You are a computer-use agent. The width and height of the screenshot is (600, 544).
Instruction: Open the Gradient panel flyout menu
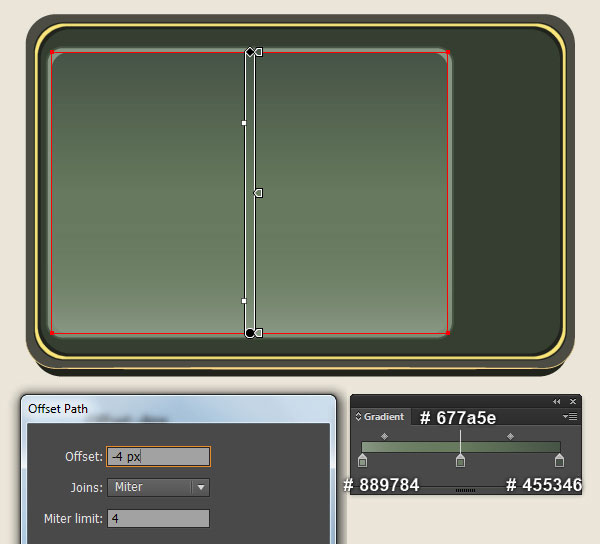[570, 417]
